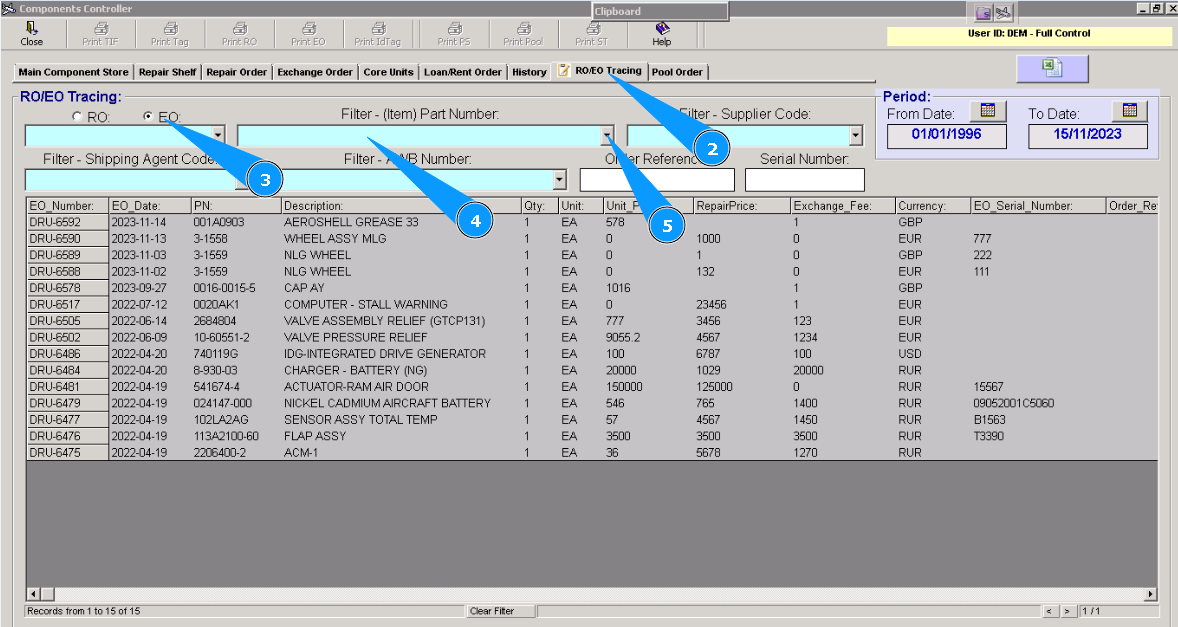The height and width of the screenshot is (627, 1178).
Task: Select the RO radio button
Action: [77, 116]
